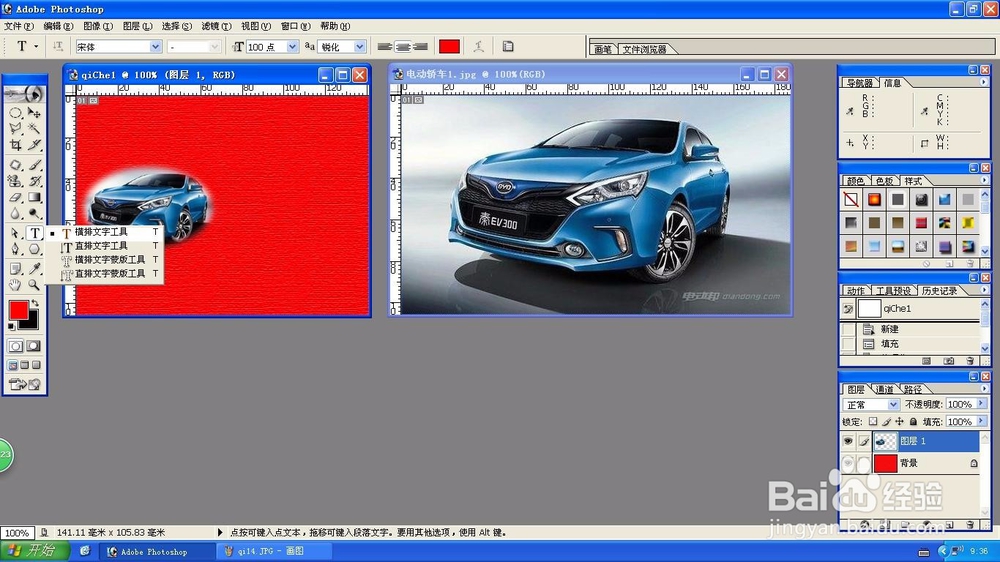The height and width of the screenshot is (562, 1000).
Task: Open the character palettes icon in options bar
Action: pos(508,47)
